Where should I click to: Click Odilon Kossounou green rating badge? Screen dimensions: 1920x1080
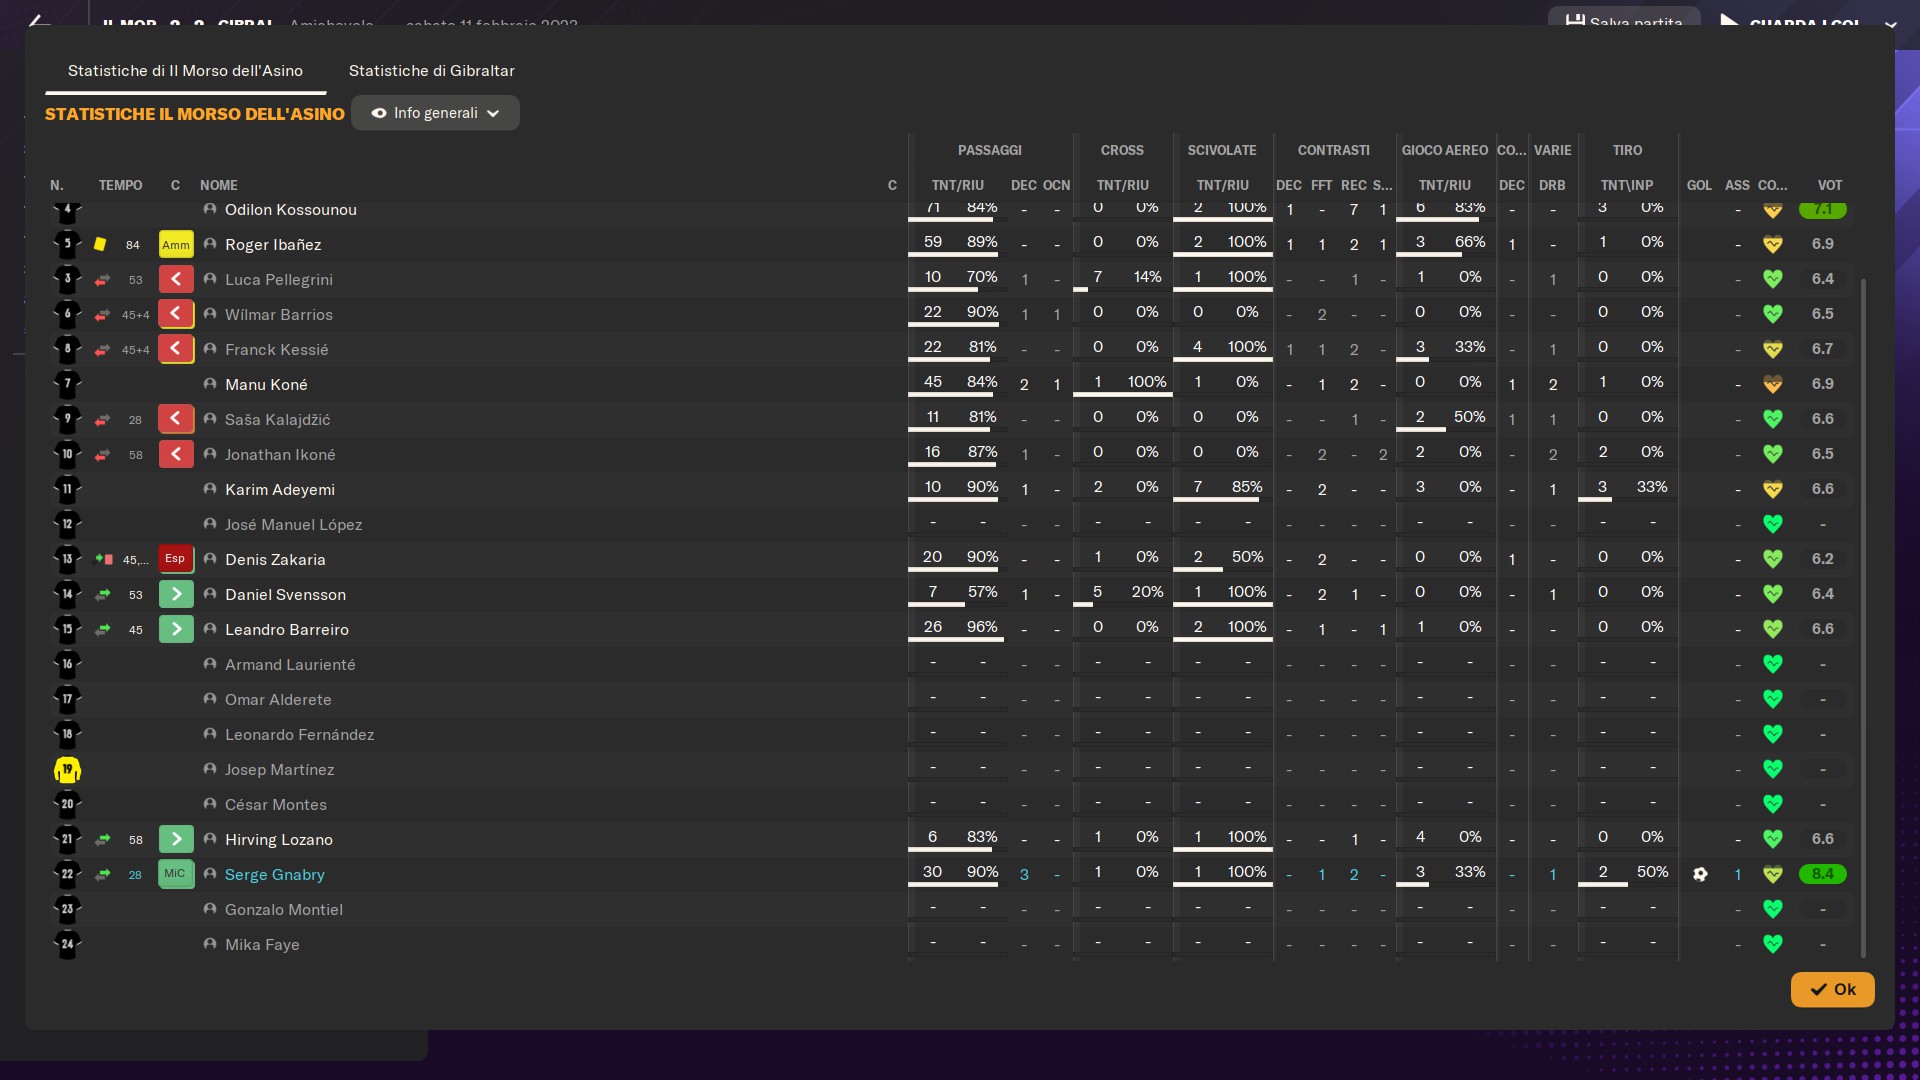1822,209
